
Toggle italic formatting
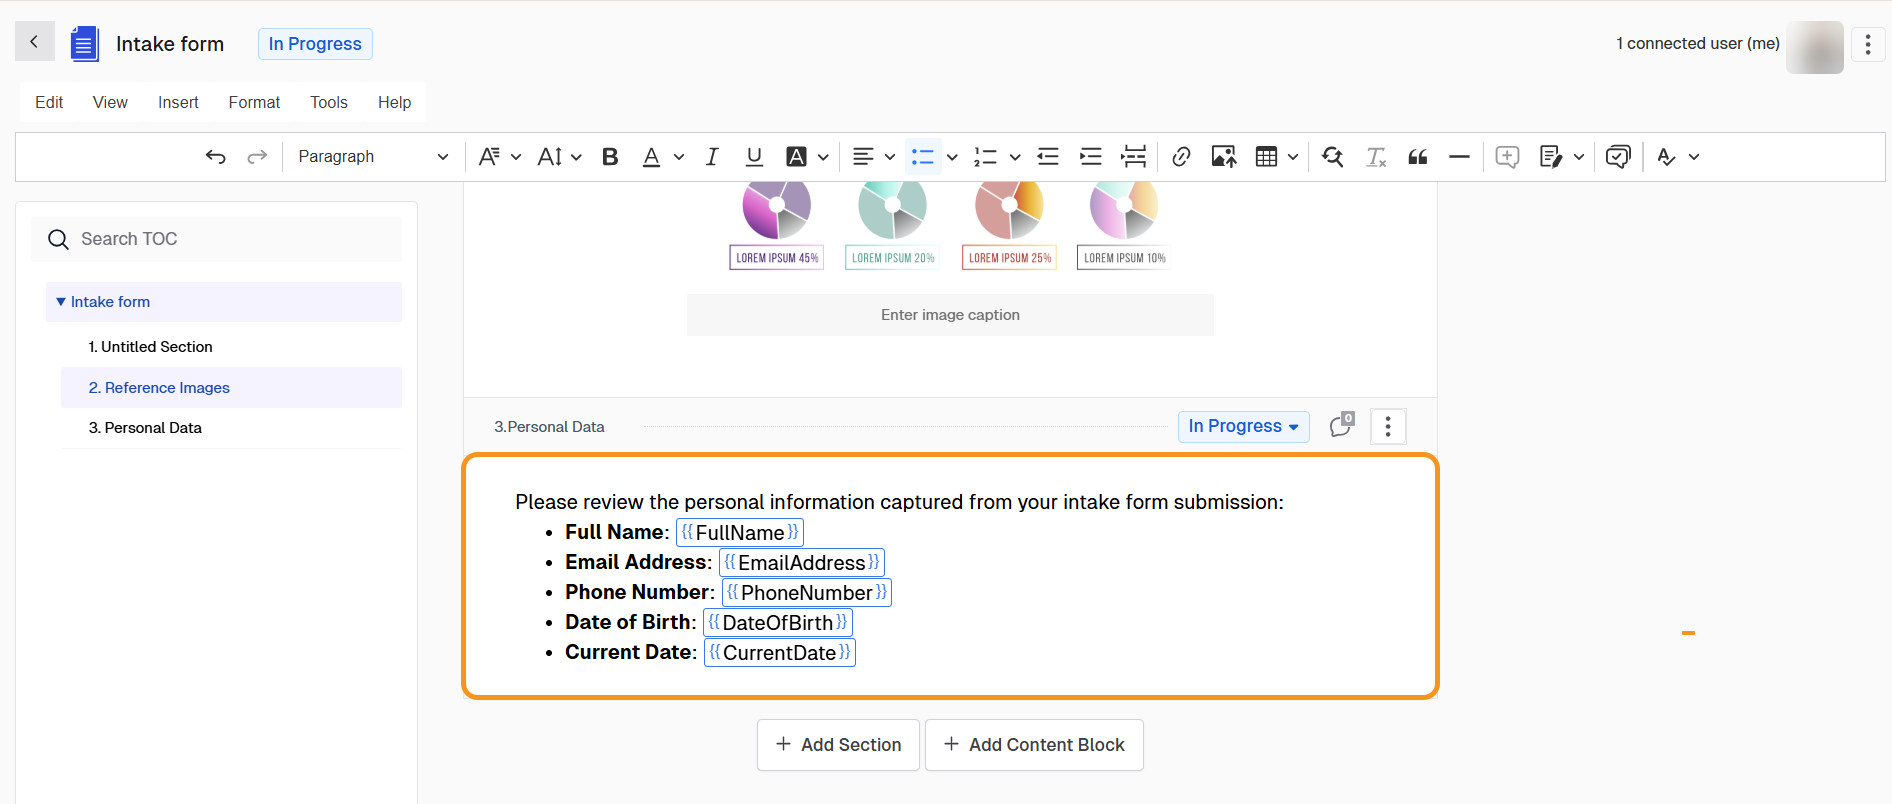(712, 157)
